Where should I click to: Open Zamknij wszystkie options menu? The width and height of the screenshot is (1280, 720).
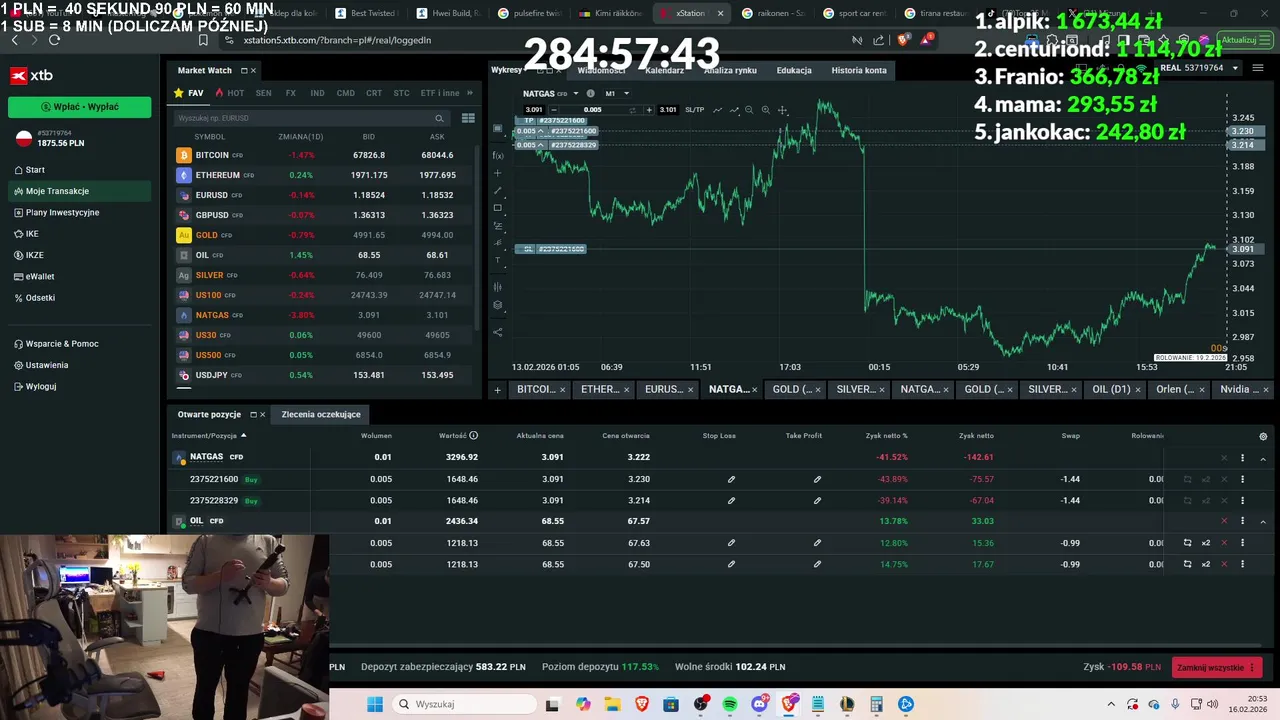point(1252,667)
